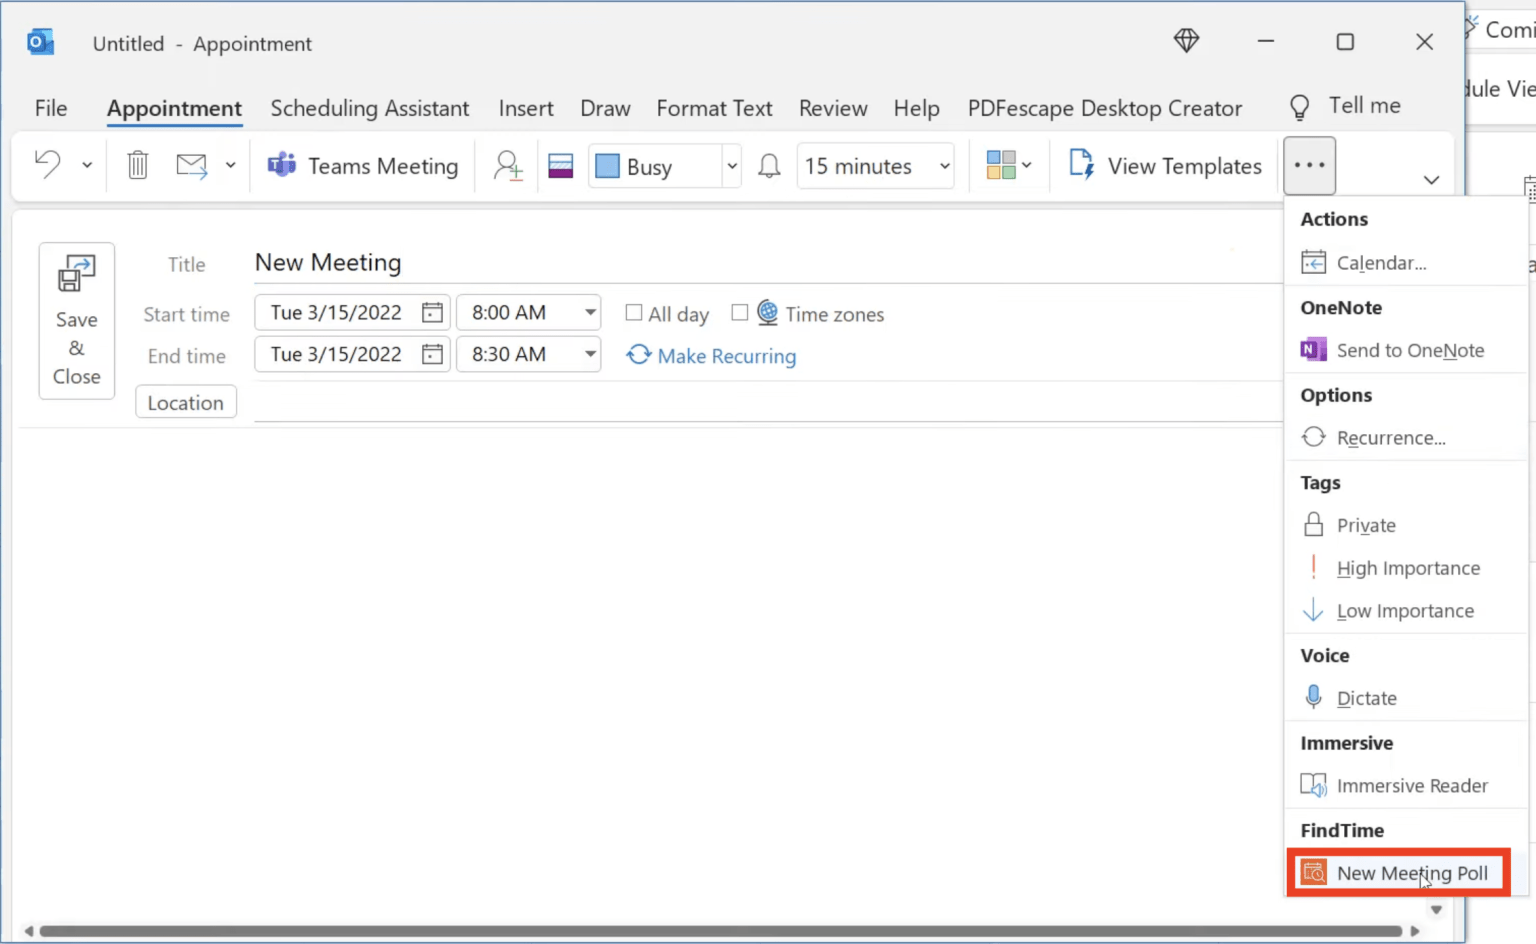The width and height of the screenshot is (1536, 944).
Task: Enable the All day checkbox
Action: pos(634,313)
